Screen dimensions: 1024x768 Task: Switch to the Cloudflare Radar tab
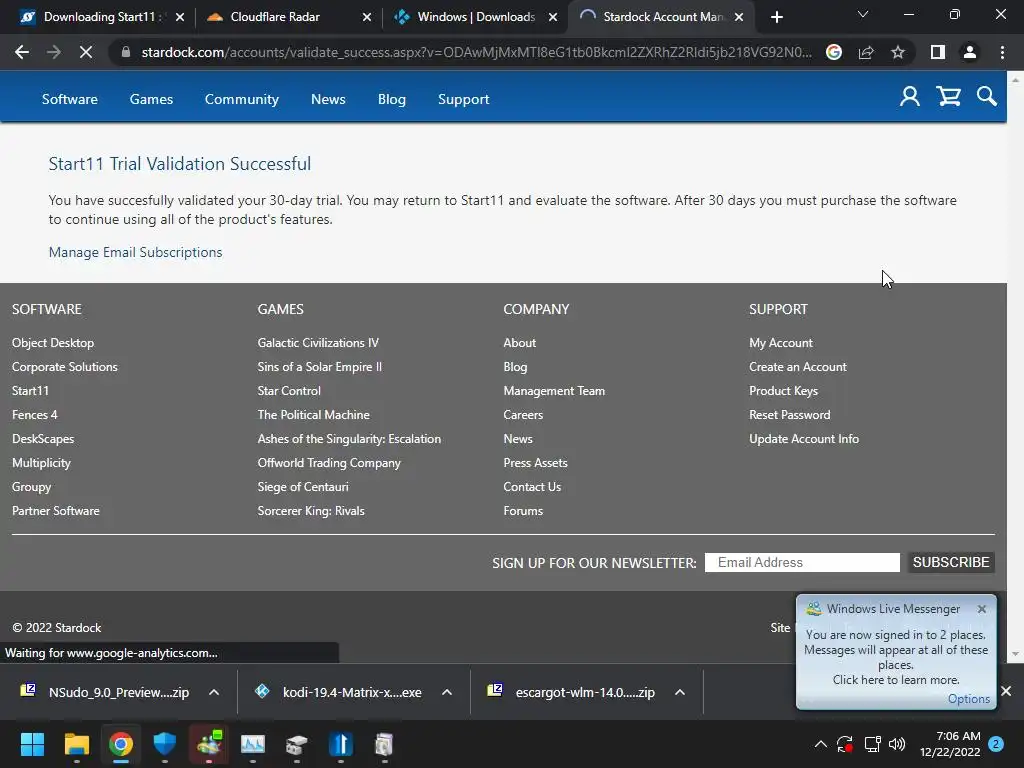(x=274, y=17)
